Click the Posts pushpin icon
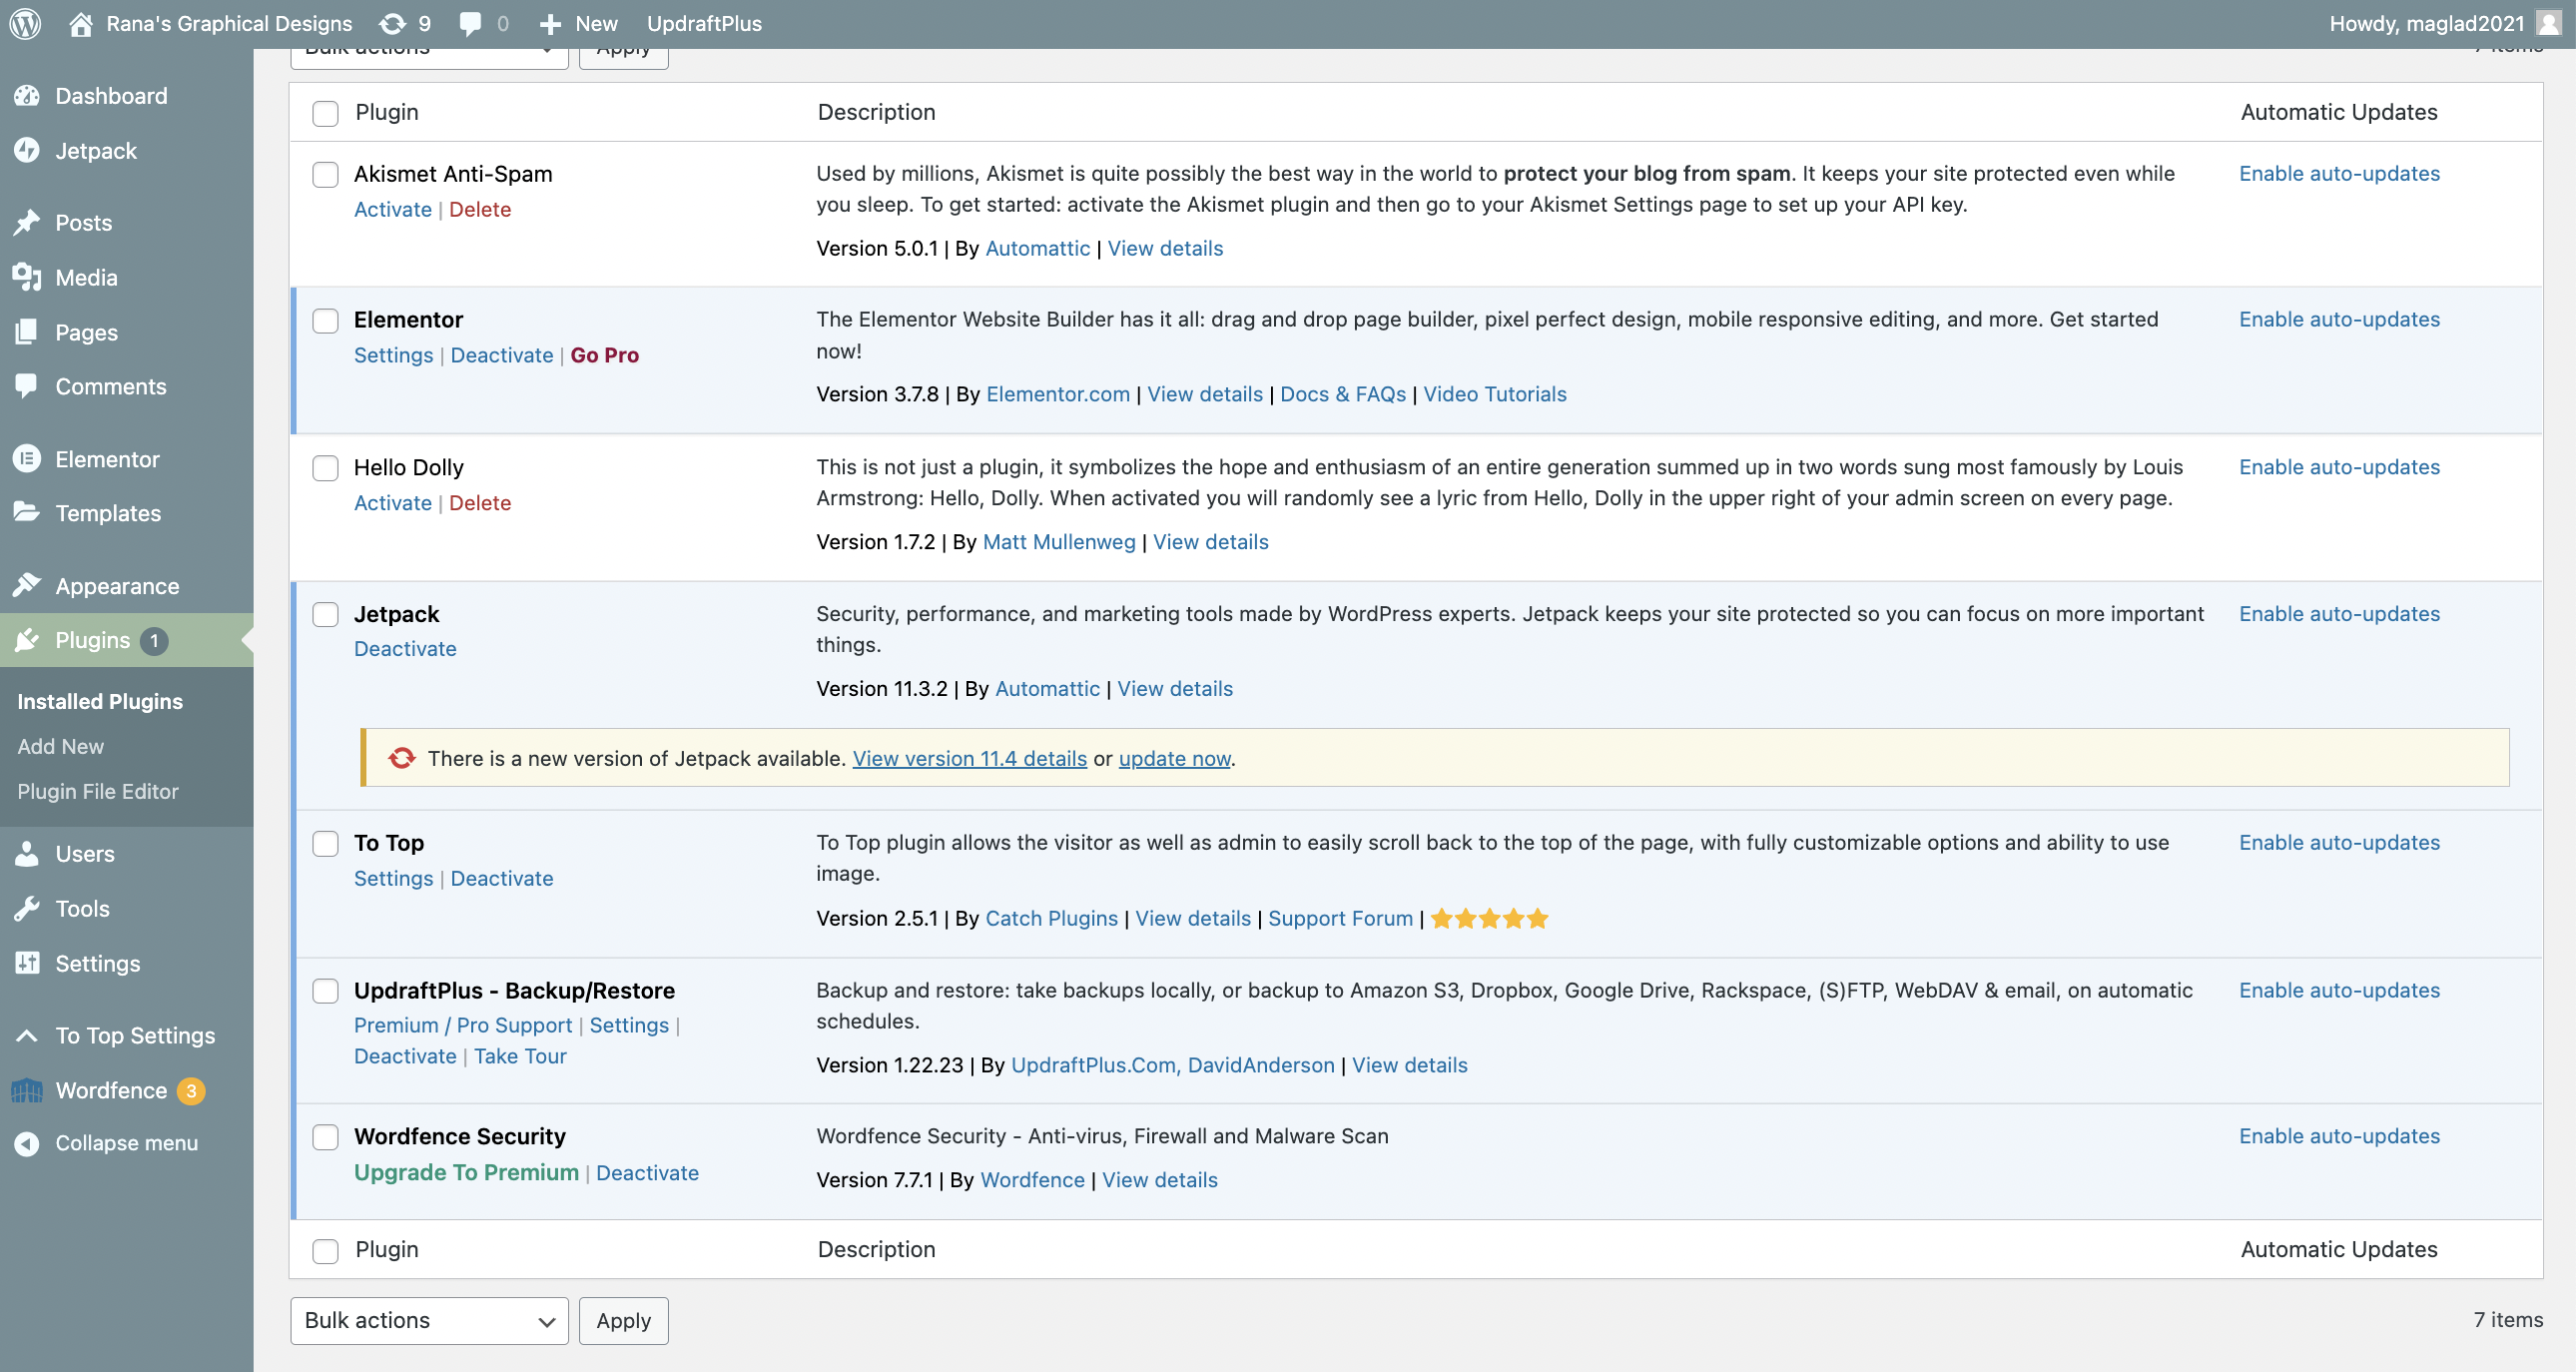The image size is (2576, 1372). pos(27,222)
